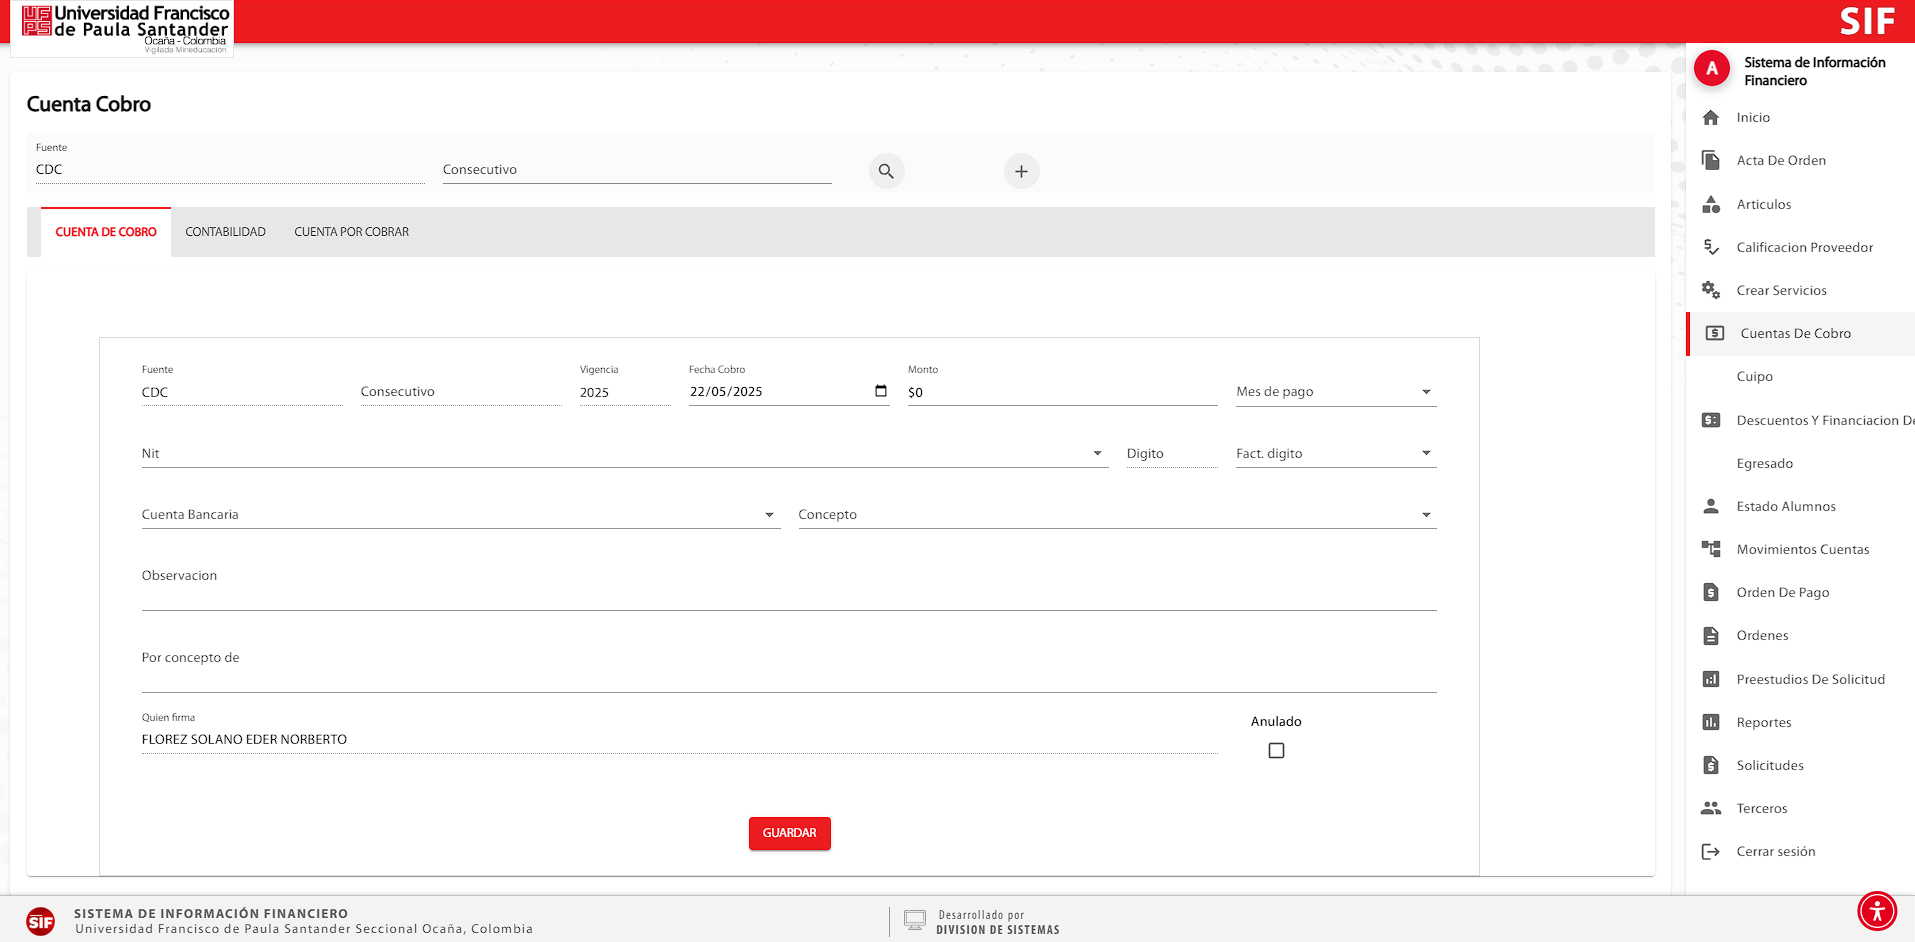Click the Cuentas De Cobro money icon
This screenshot has height=942, width=1915.
(x=1715, y=333)
